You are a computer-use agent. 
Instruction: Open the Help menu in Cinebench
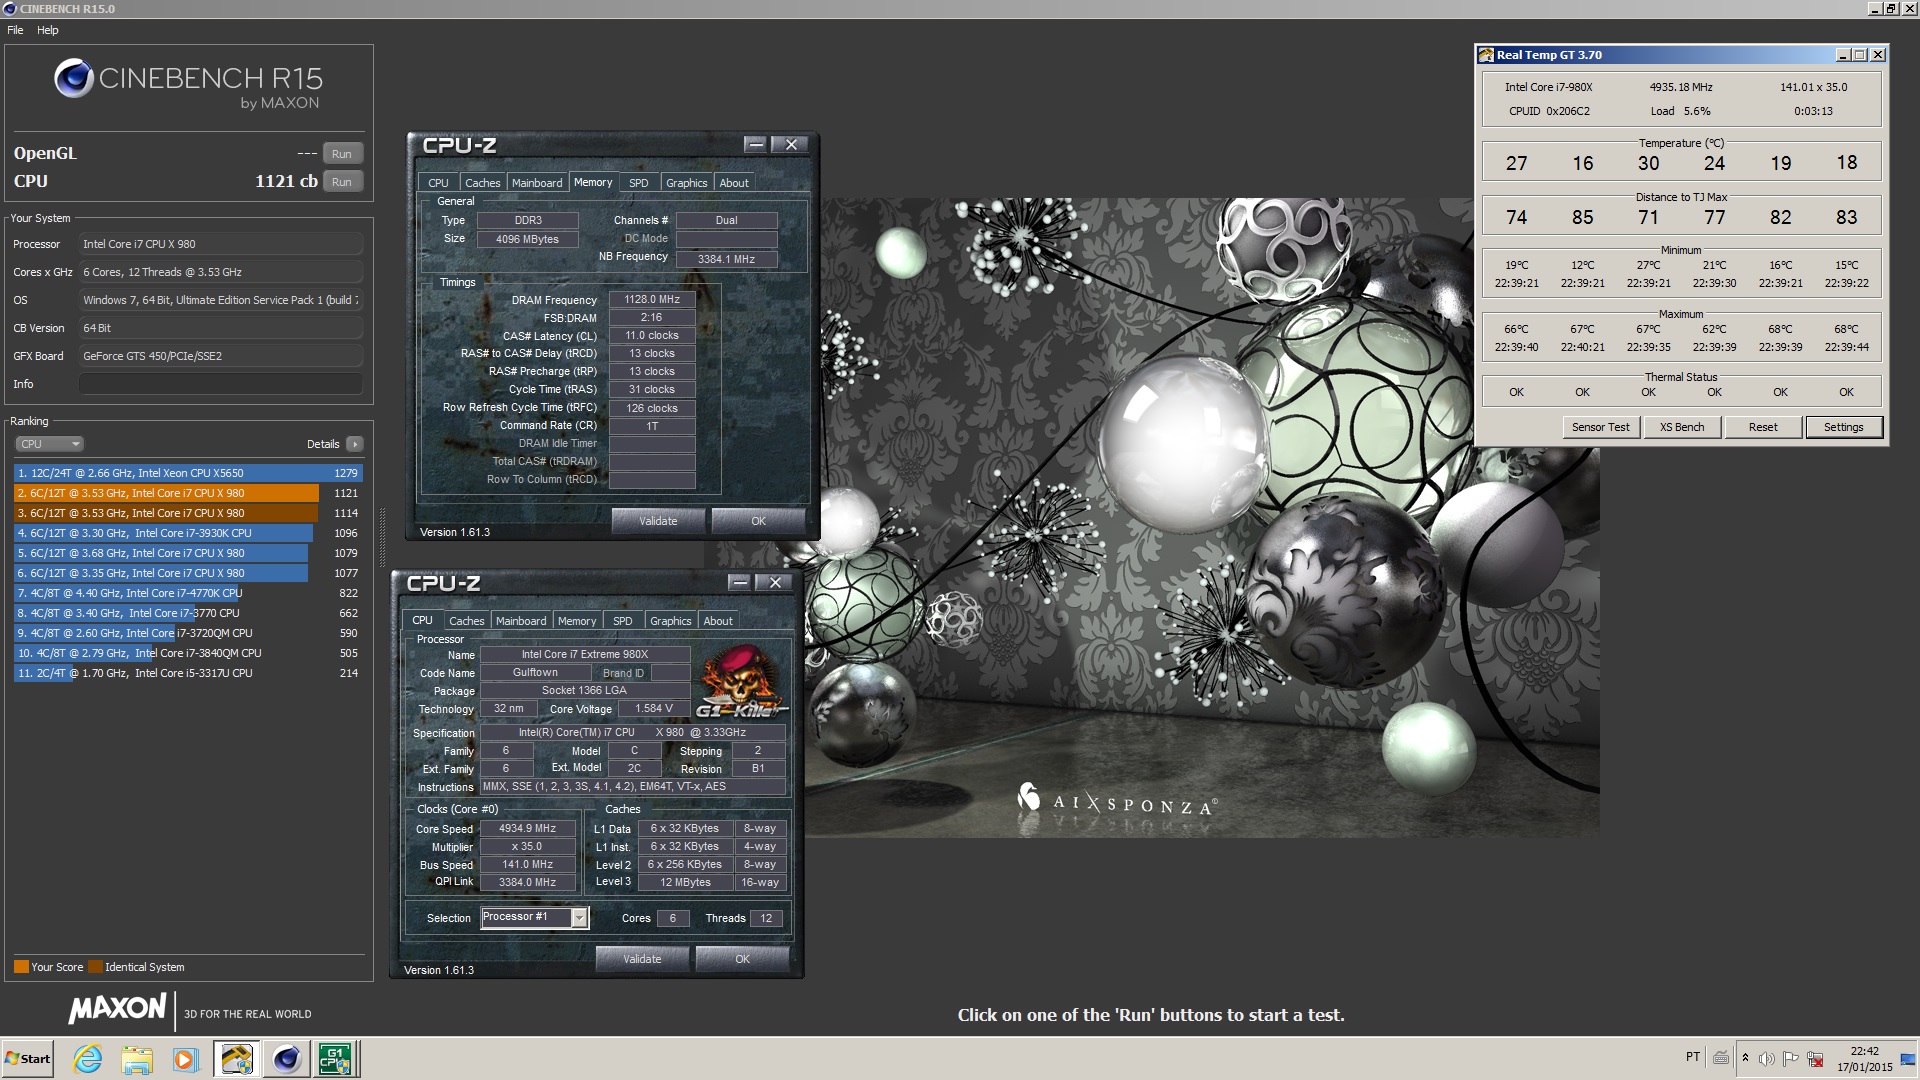pos(48,30)
